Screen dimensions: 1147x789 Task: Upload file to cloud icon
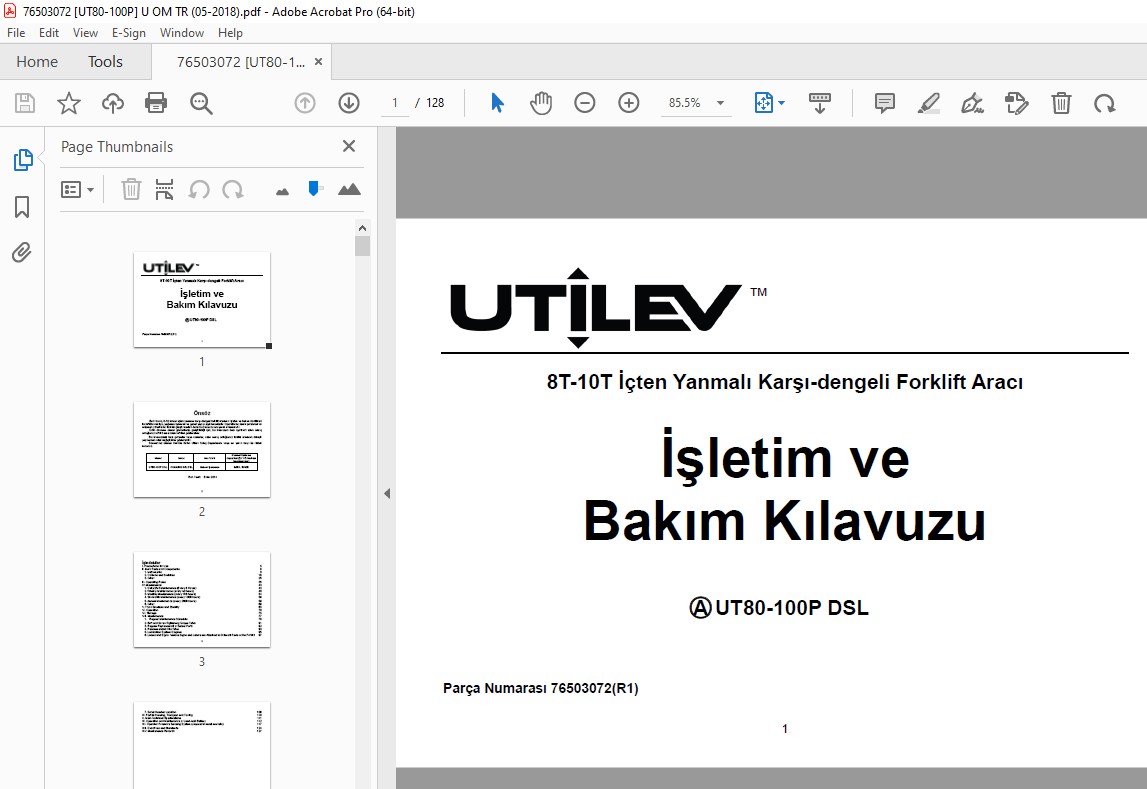point(113,103)
